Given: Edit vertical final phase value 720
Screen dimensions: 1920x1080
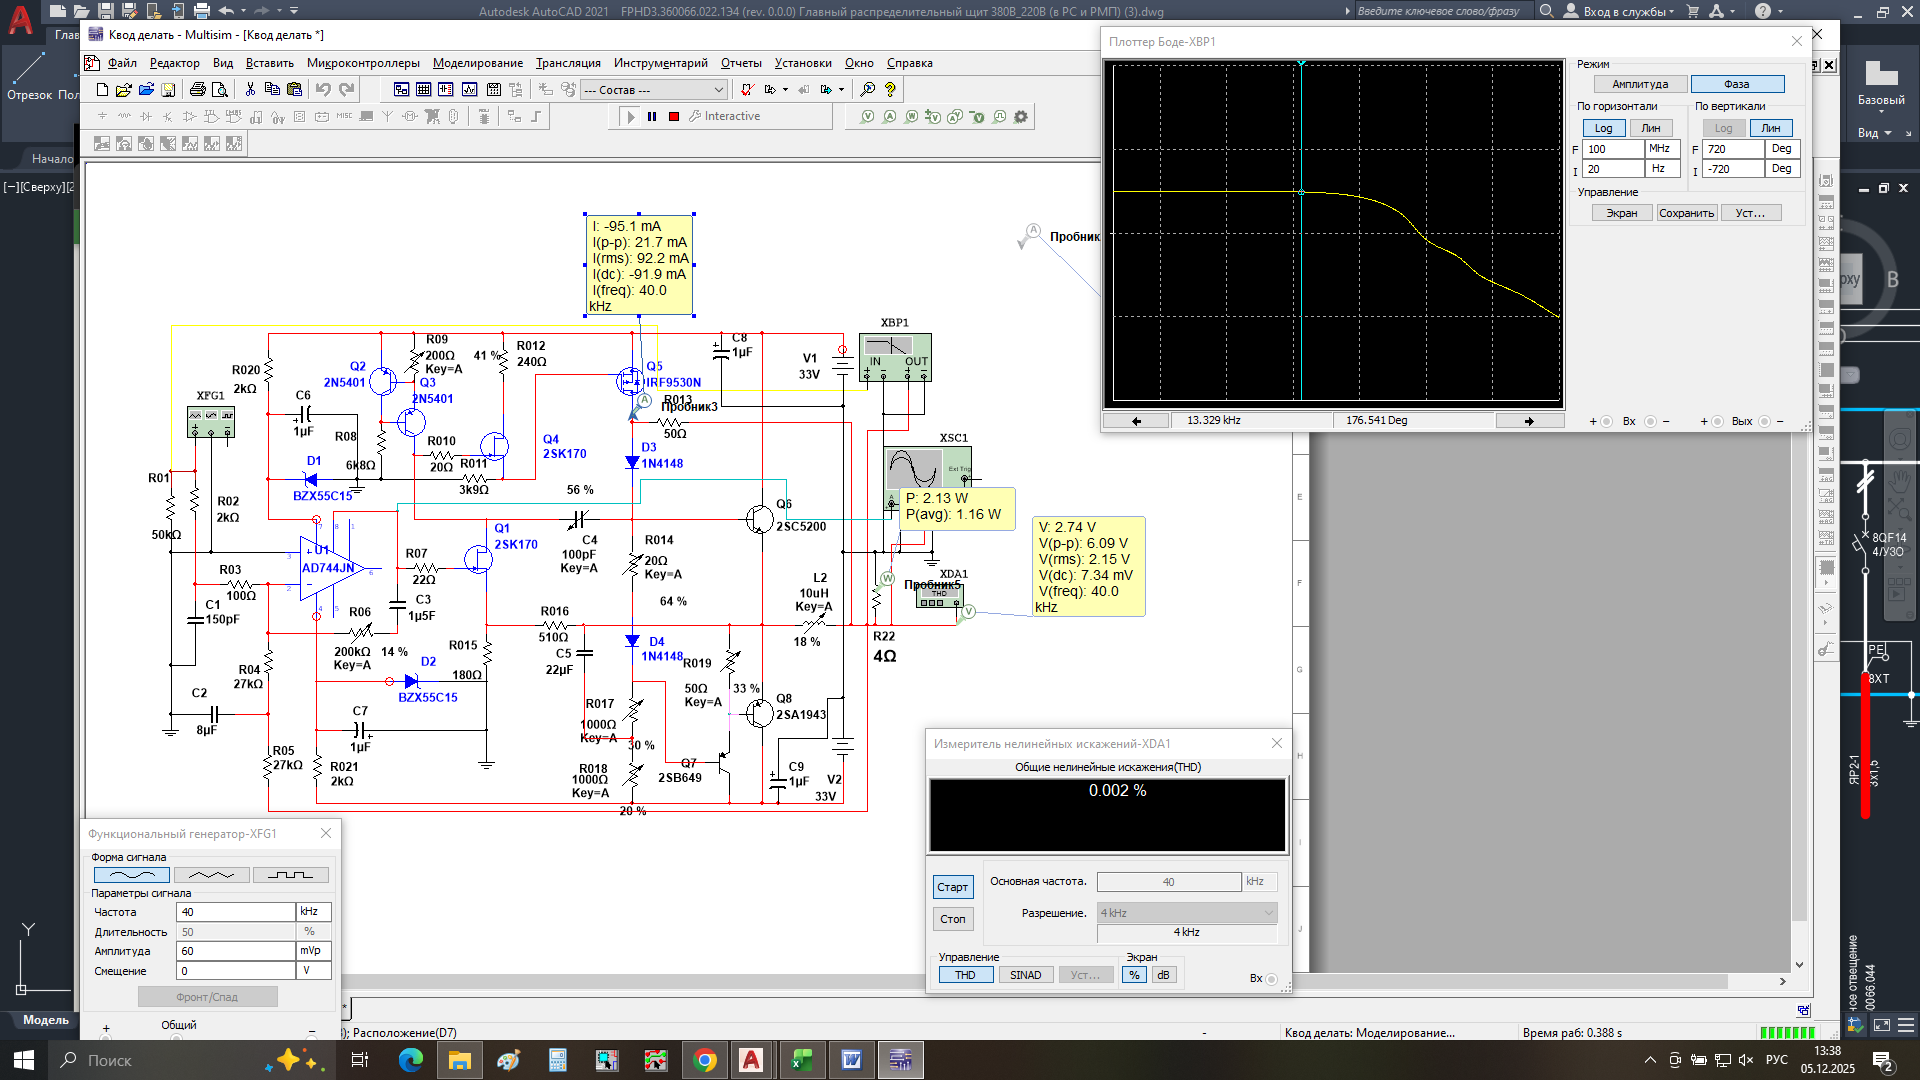Looking at the screenshot, I should pos(1734,149).
